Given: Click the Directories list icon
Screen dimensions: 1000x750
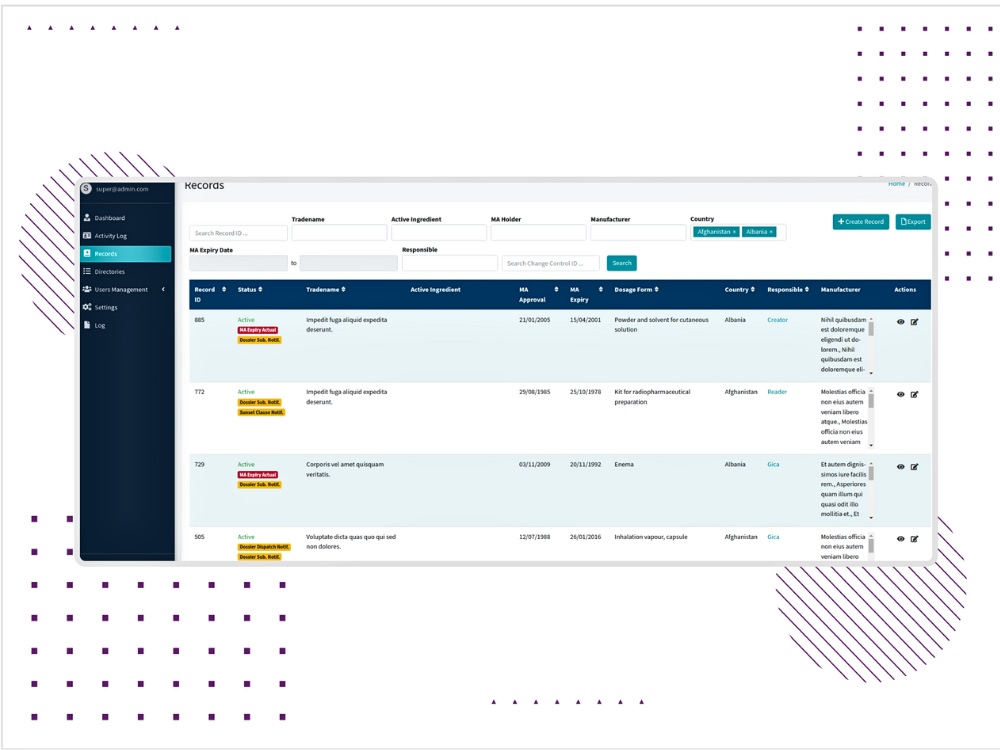Looking at the screenshot, I should tap(87, 271).
